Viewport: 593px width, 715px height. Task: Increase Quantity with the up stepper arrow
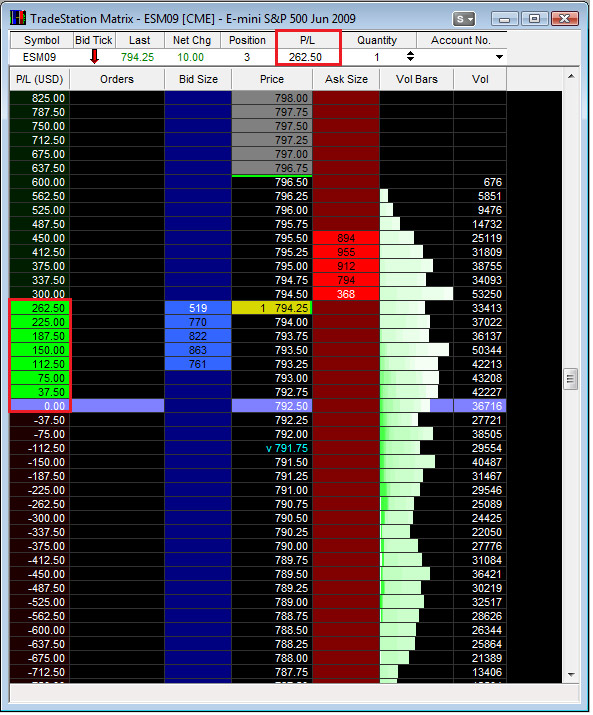tap(411, 53)
